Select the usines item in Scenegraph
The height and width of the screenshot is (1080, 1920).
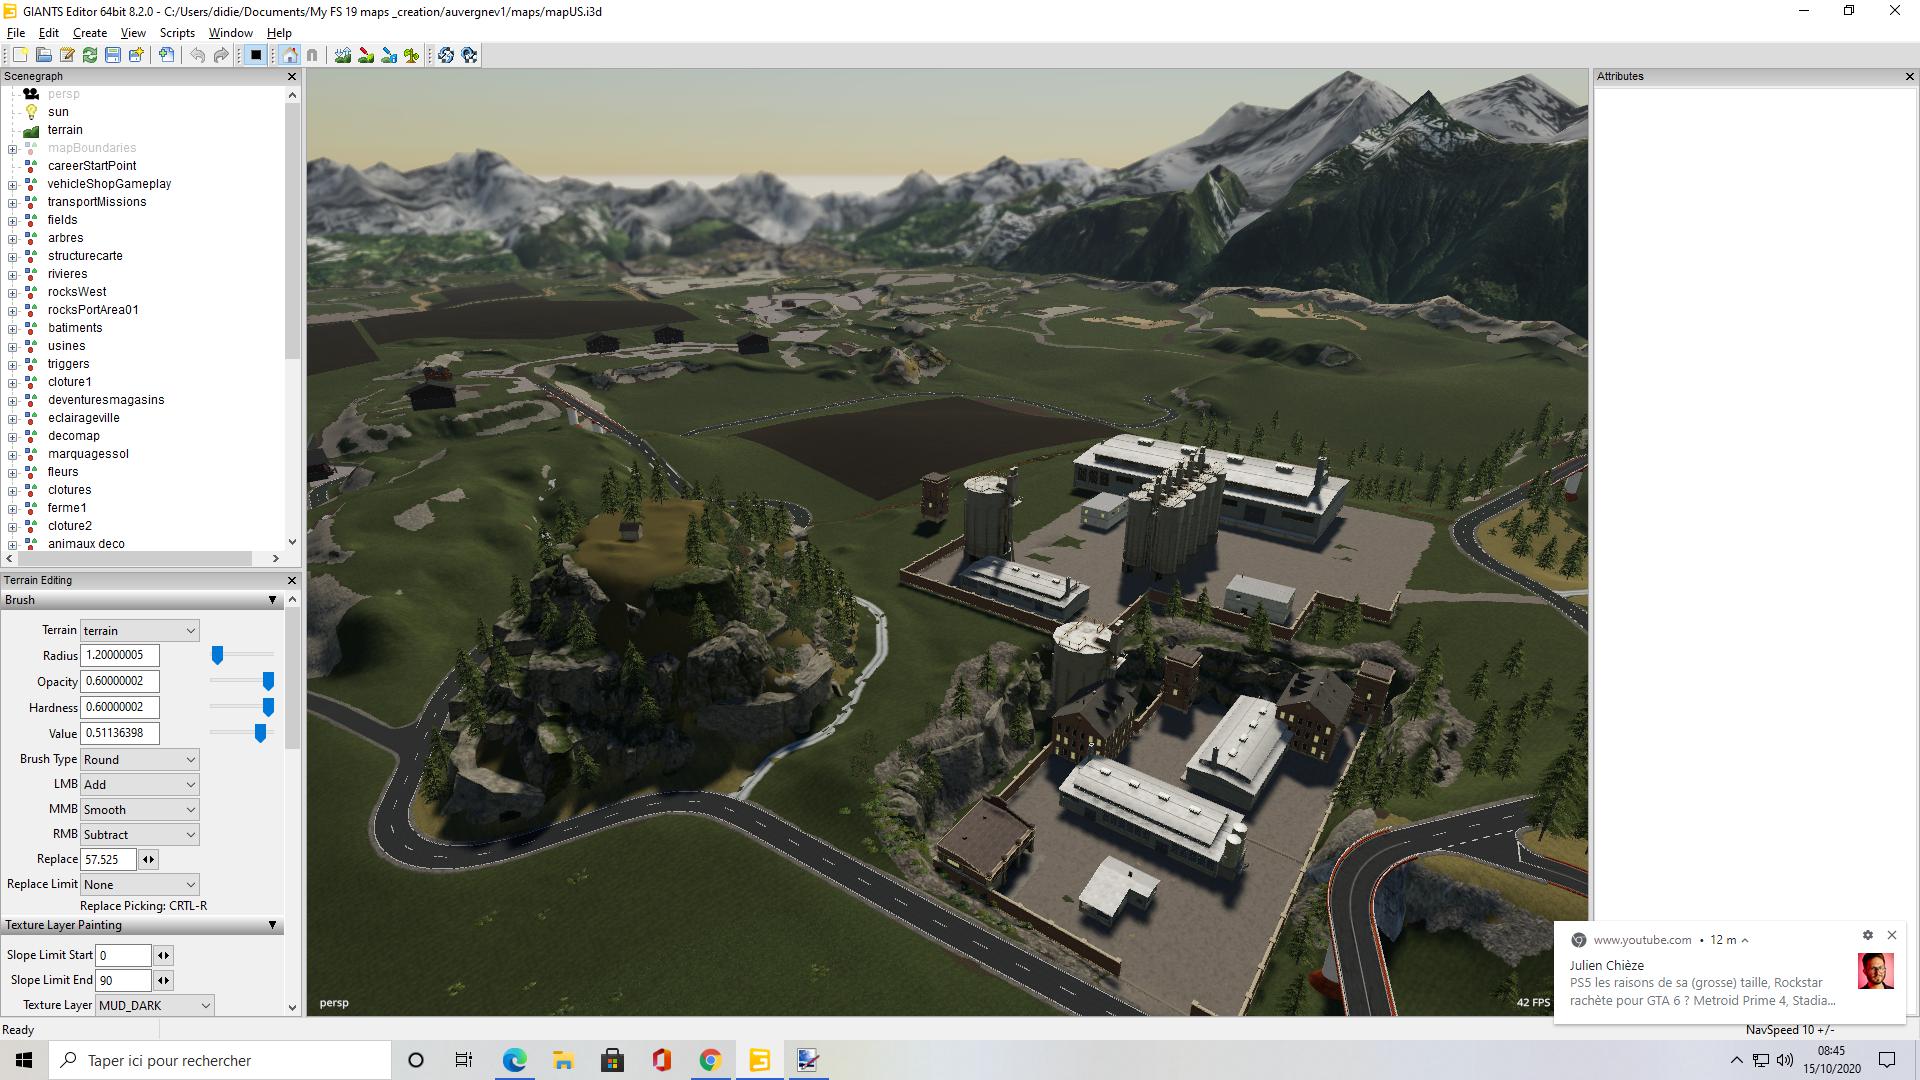pos(66,346)
